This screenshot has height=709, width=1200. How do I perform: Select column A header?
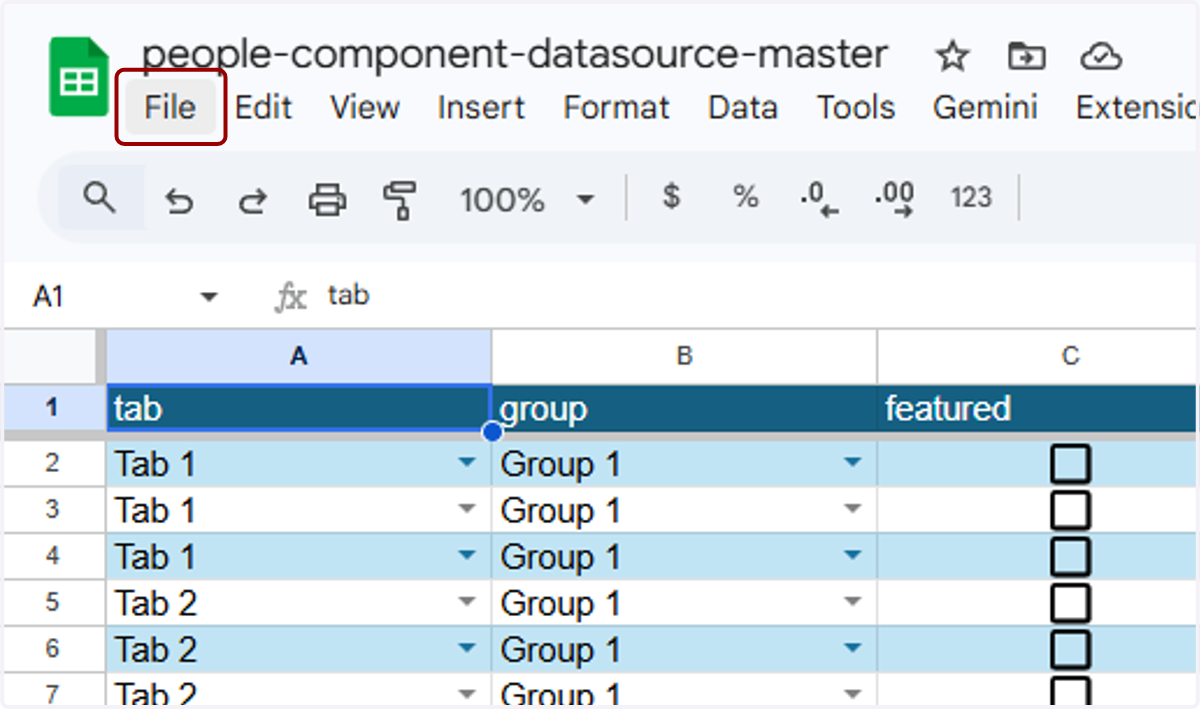point(299,356)
